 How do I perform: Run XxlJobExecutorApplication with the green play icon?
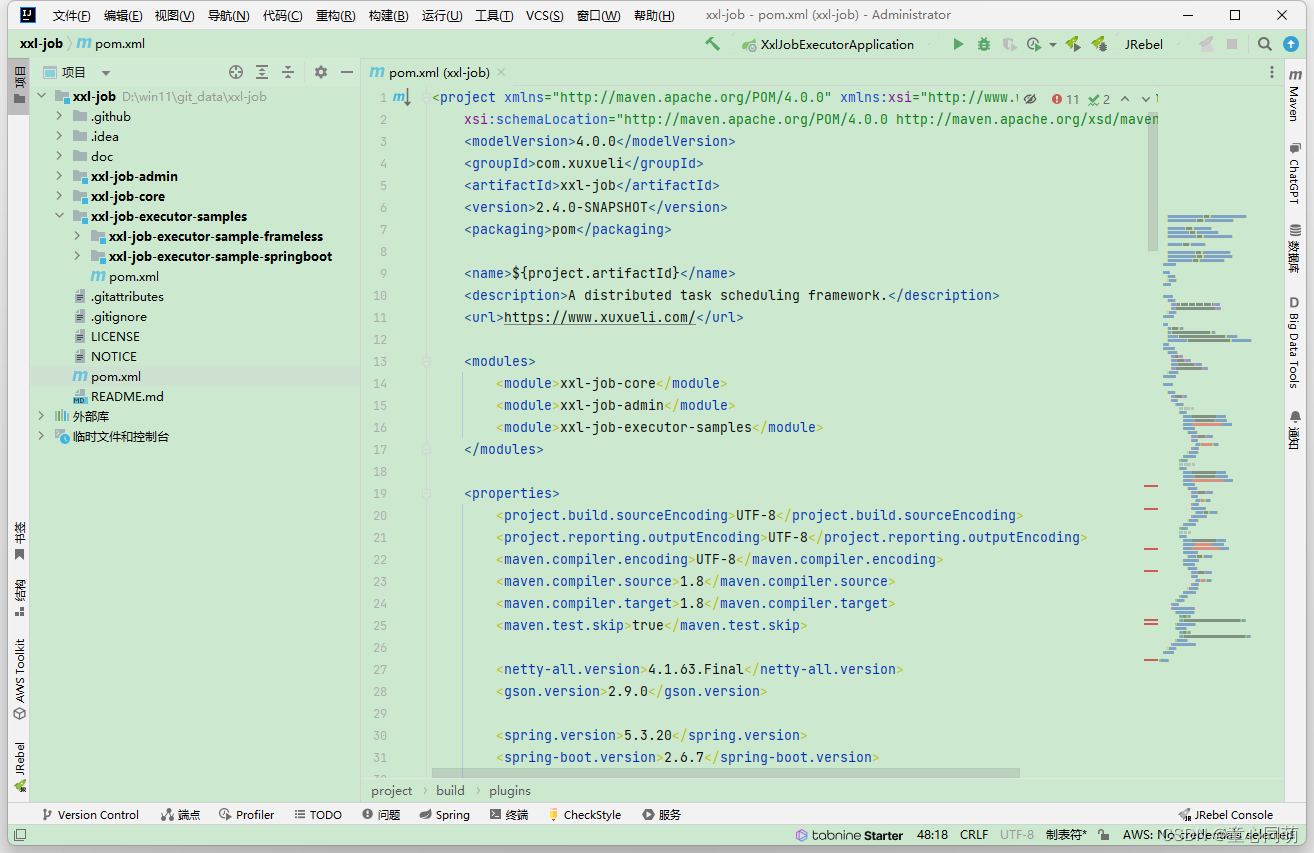(958, 44)
